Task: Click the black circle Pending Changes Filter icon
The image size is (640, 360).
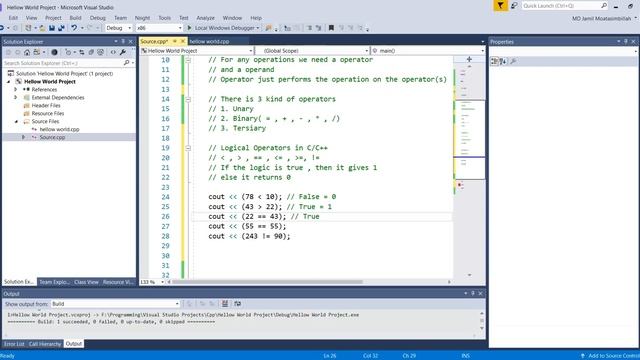Action: coord(54,52)
